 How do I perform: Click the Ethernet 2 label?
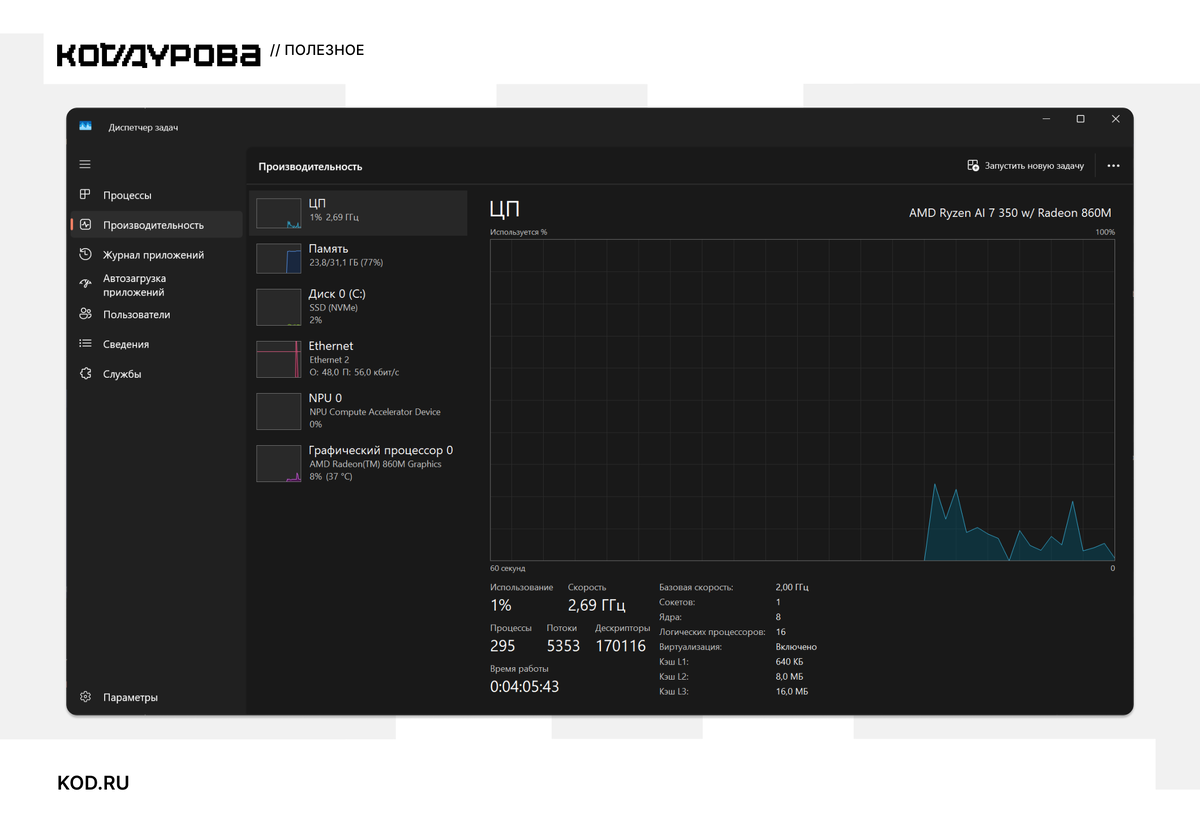pyautogui.click(x=329, y=360)
